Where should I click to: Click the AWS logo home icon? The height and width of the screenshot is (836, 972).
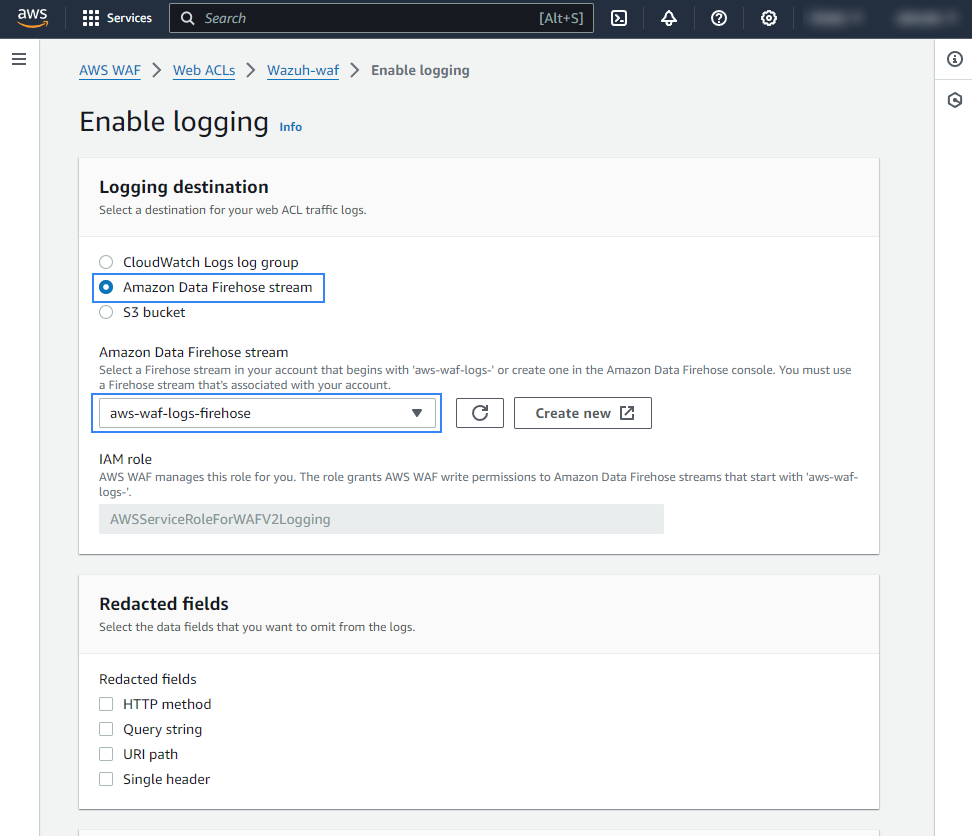tap(32, 18)
